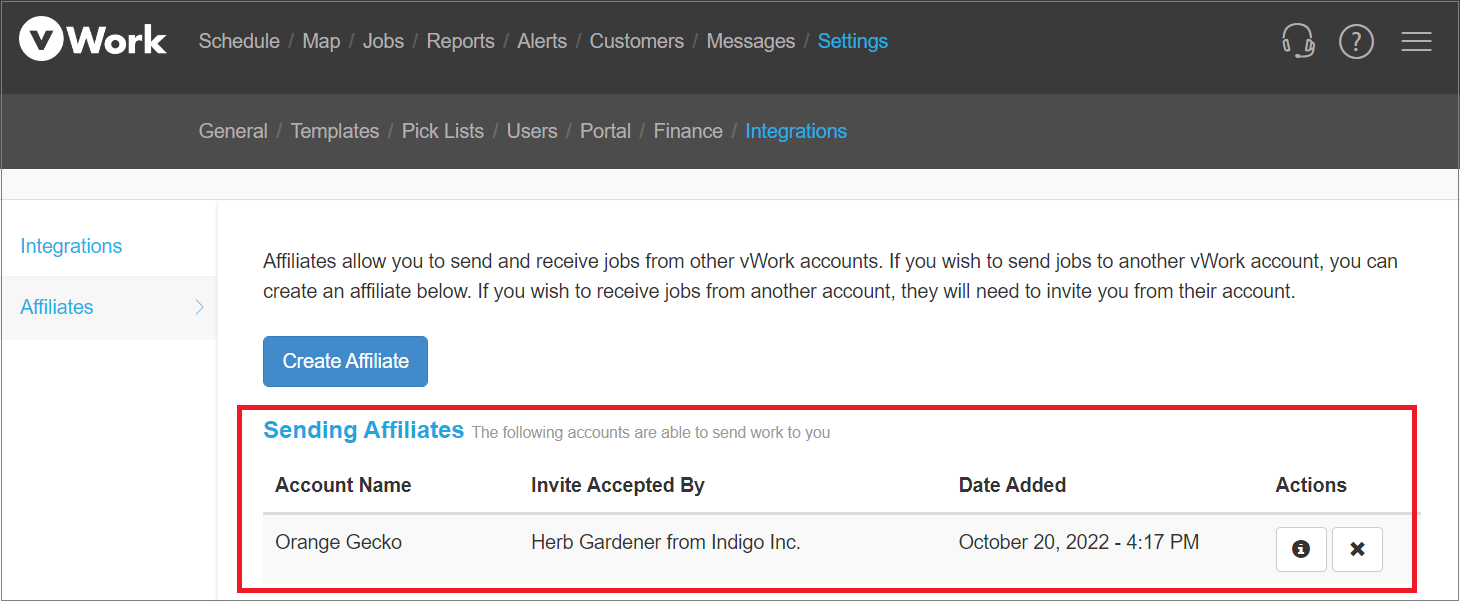Viewport: 1460px width, 602px height.
Task: Open the hamburger menu icon
Action: 1416,41
